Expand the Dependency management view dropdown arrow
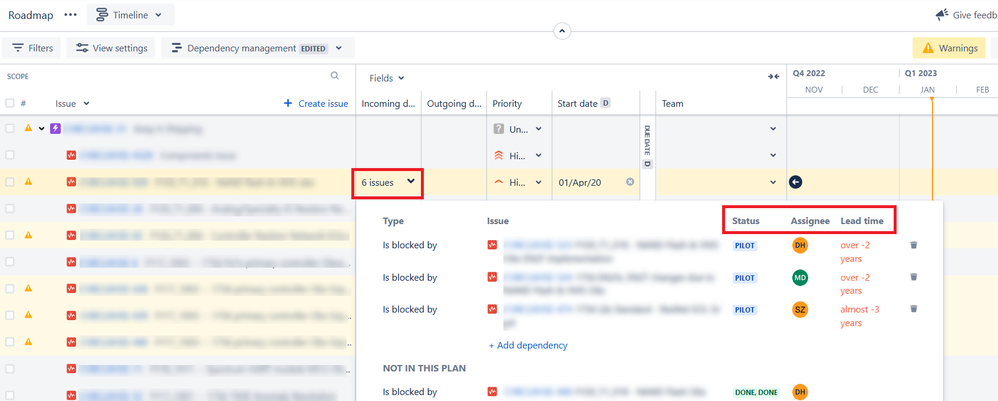This screenshot has height=401, width=998. (339, 48)
